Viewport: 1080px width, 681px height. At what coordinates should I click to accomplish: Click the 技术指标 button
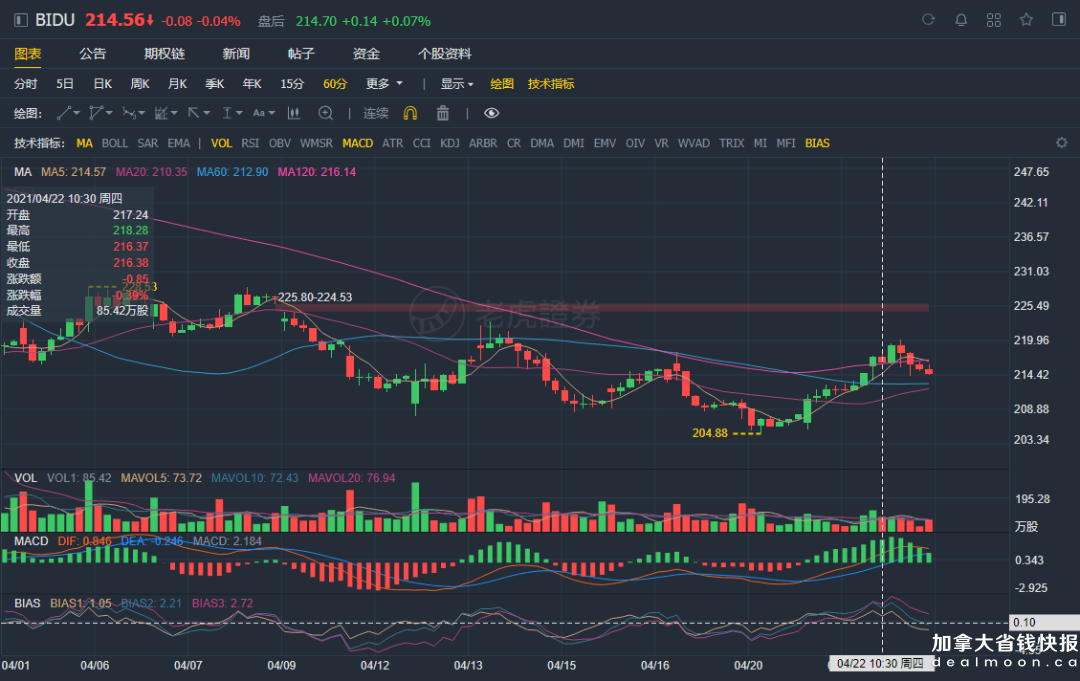point(551,84)
